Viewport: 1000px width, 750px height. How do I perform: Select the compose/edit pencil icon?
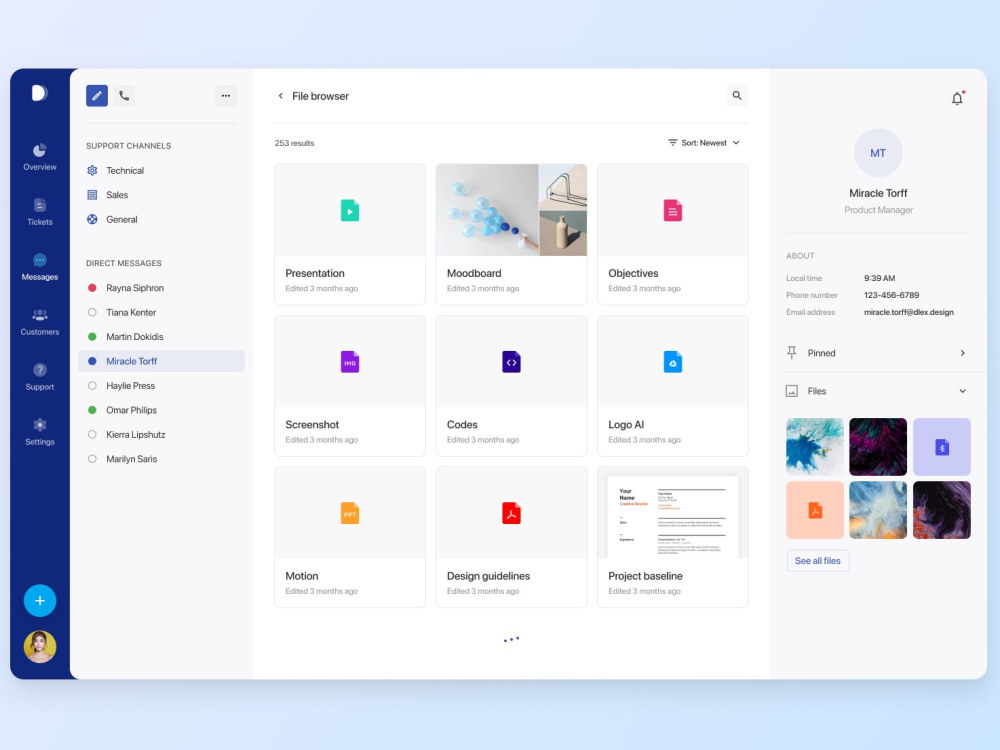96,95
